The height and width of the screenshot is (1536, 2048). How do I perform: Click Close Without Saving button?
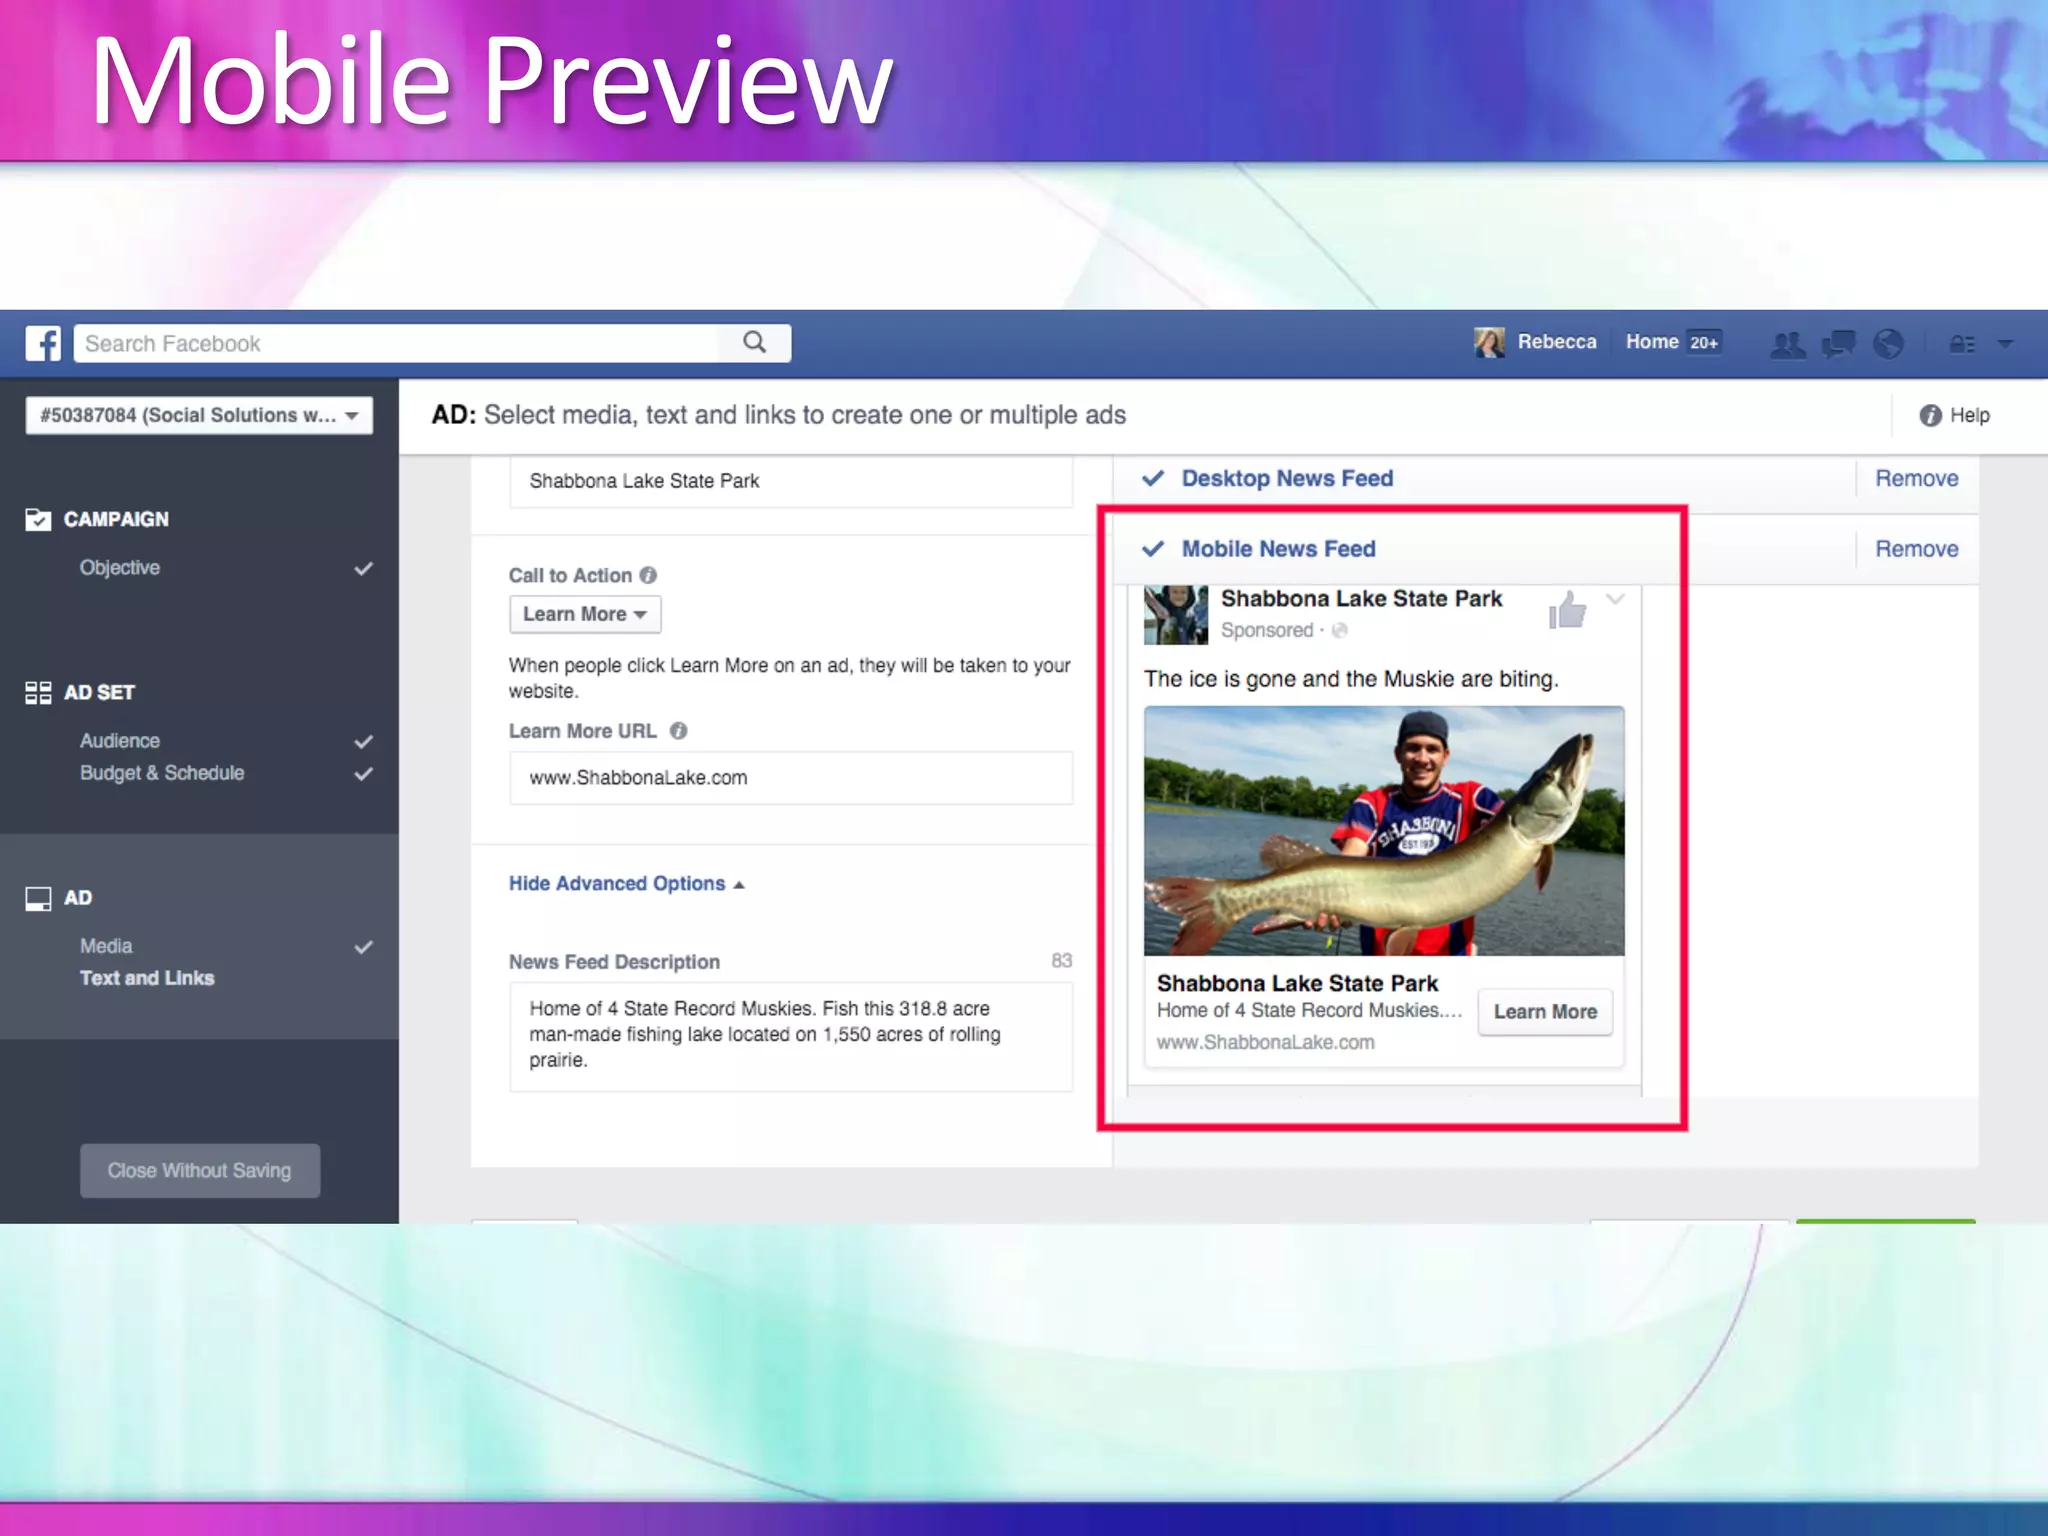(x=200, y=1170)
